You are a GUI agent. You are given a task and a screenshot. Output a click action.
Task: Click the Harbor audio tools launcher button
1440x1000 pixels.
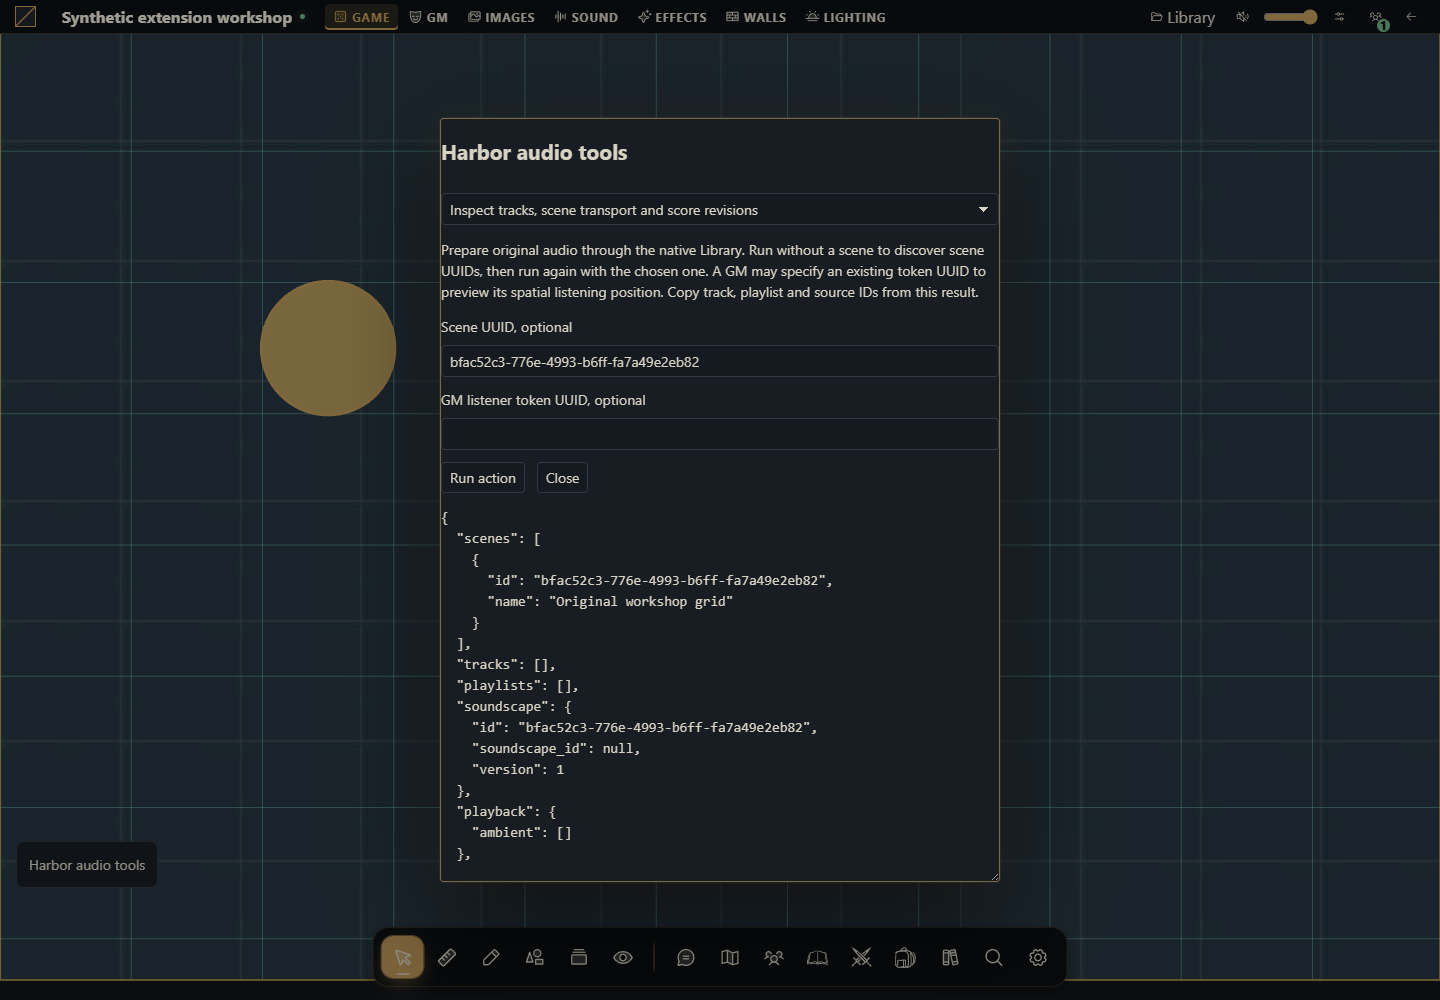pyautogui.click(x=87, y=865)
